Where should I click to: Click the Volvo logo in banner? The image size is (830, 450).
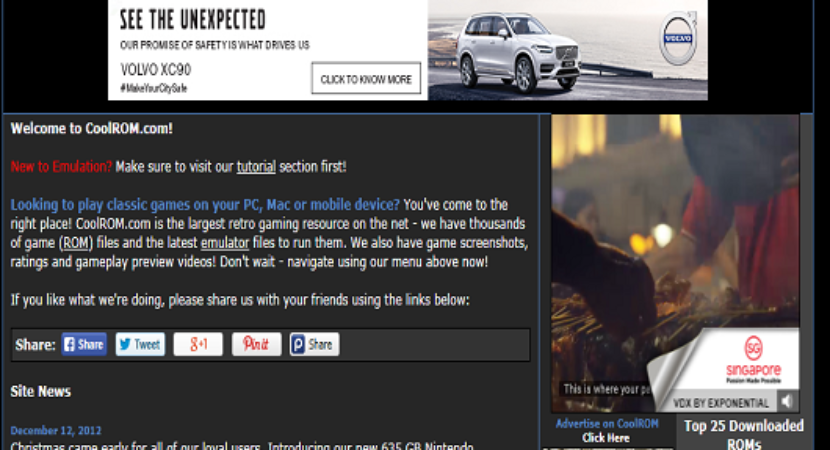pyautogui.click(x=678, y=39)
